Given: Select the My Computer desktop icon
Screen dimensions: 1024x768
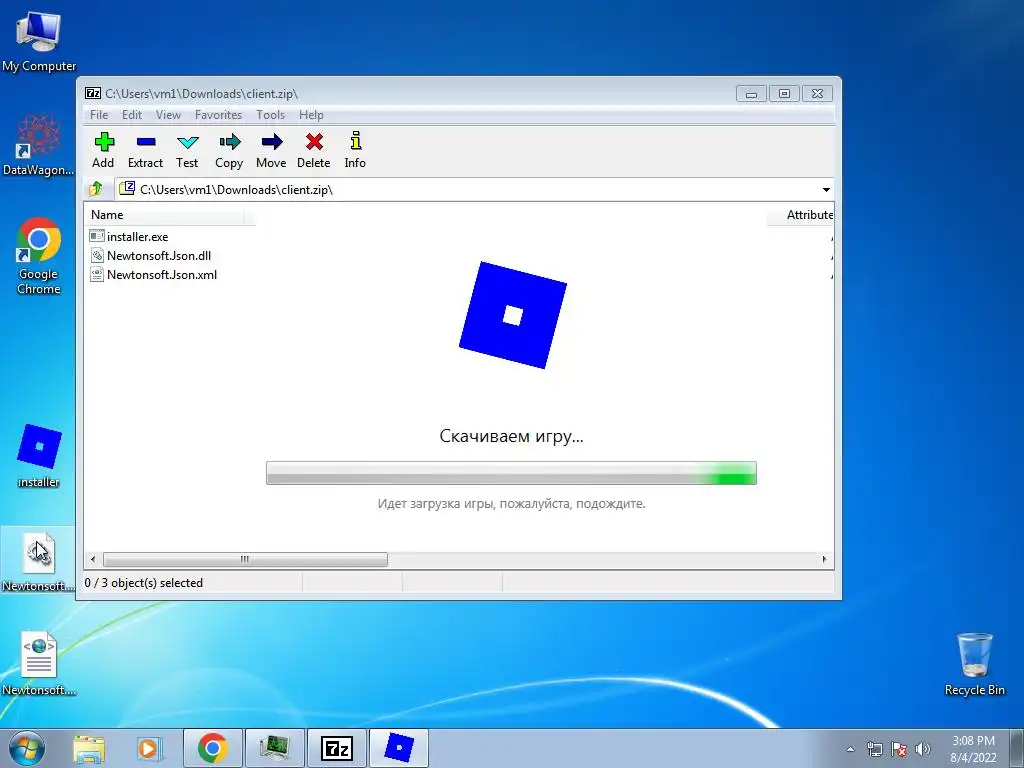Looking at the screenshot, I should coord(39,40).
